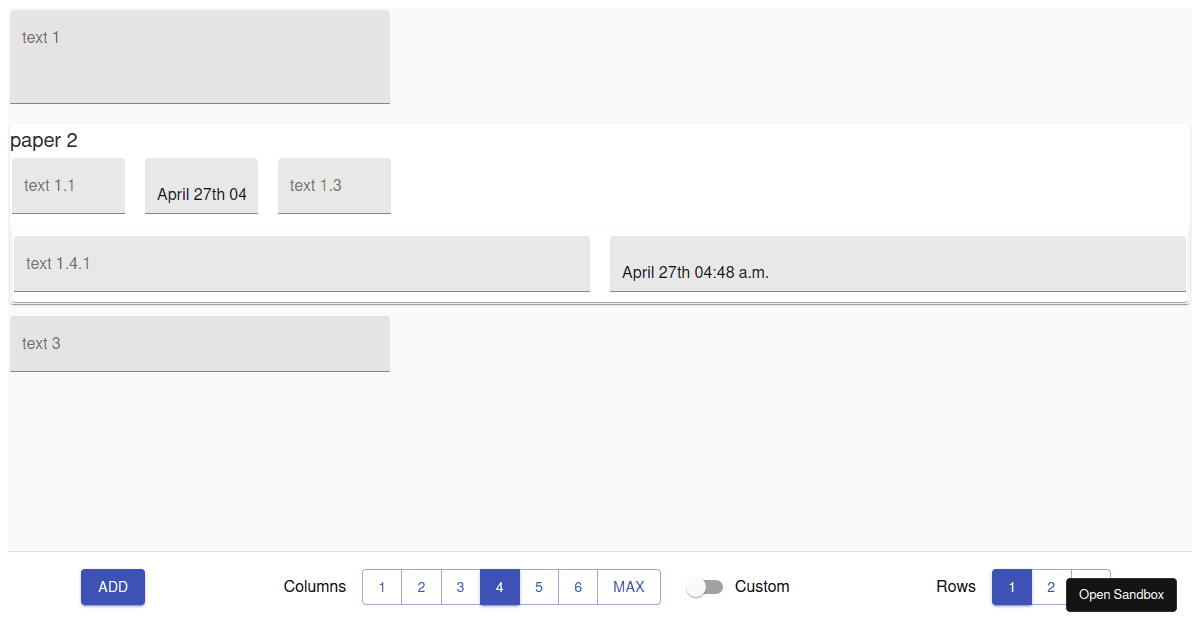
Task: Click the text 1.4.1 input
Action: coord(301,264)
